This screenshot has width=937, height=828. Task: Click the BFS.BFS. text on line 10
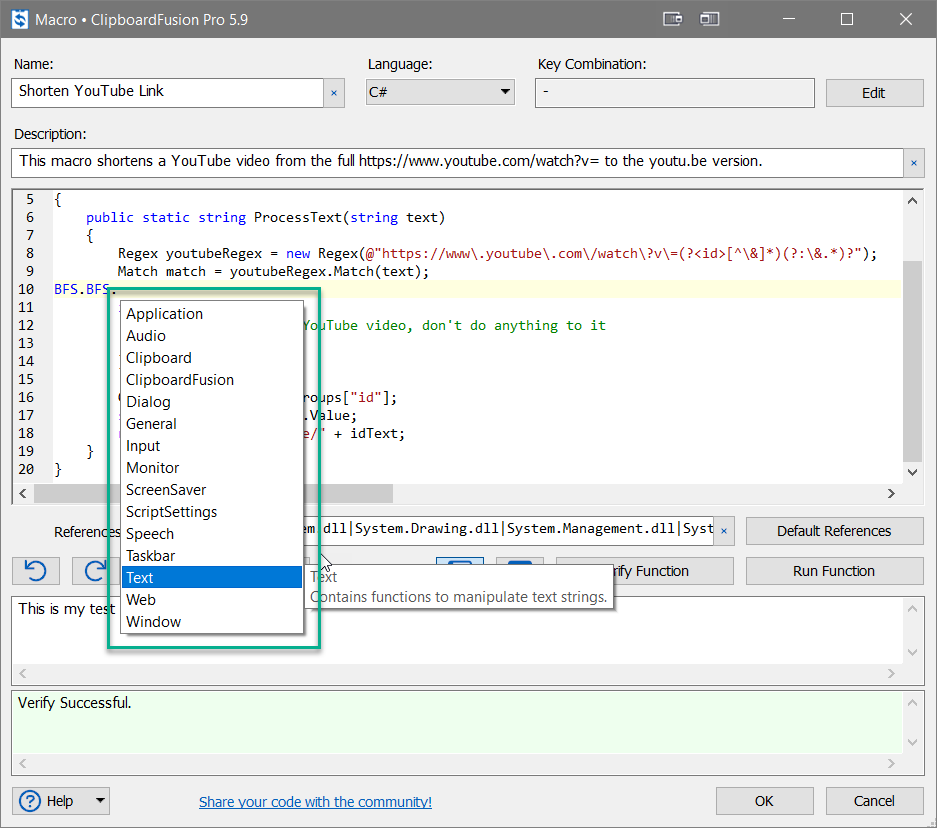coord(85,289)
